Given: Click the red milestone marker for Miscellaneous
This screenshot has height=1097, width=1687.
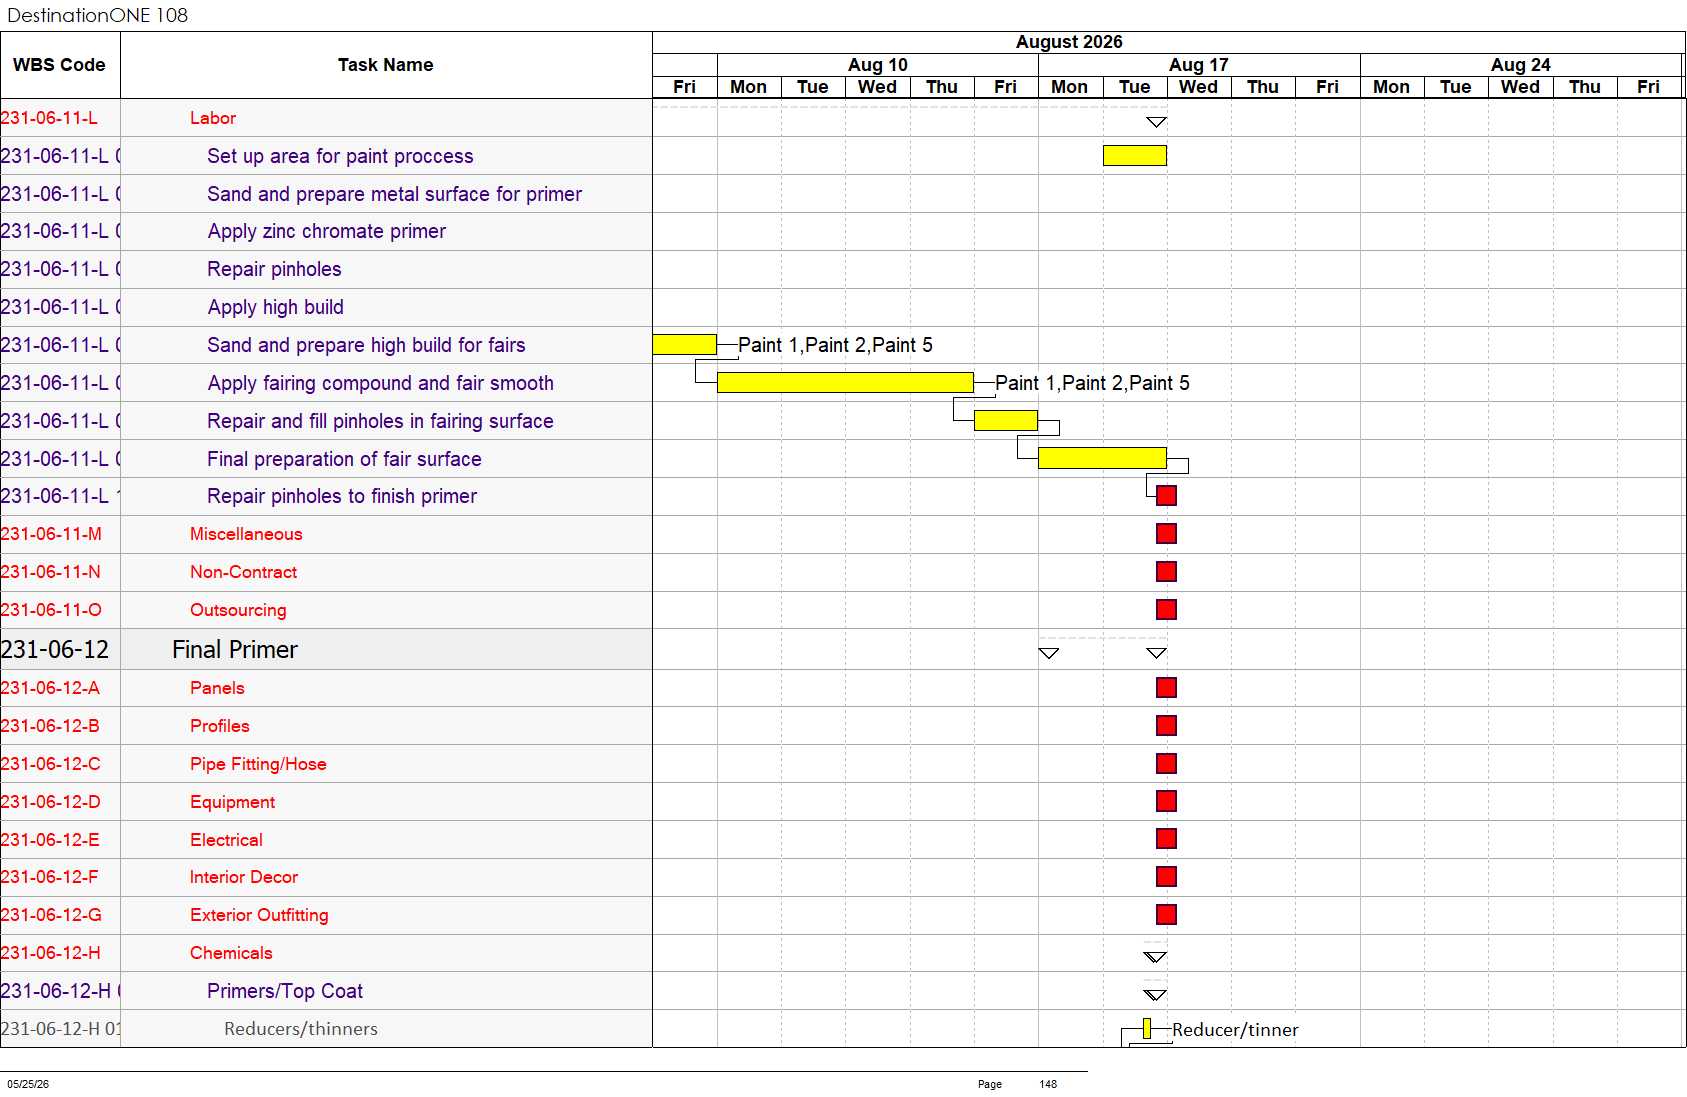Looking at the screenshot, I should tap(1166, 534).
